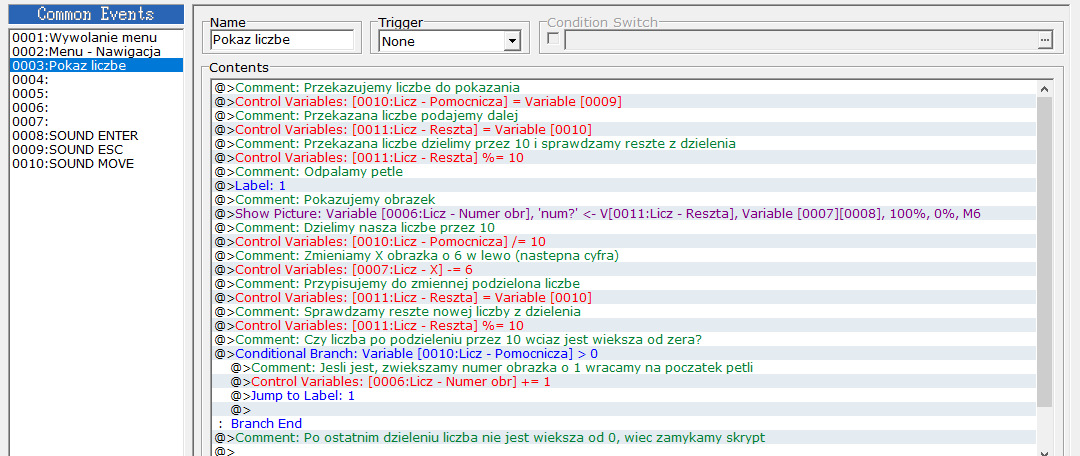
Task: Select comment Przekazana liczbe podajemy dalej
Action: tap(623, 116)
